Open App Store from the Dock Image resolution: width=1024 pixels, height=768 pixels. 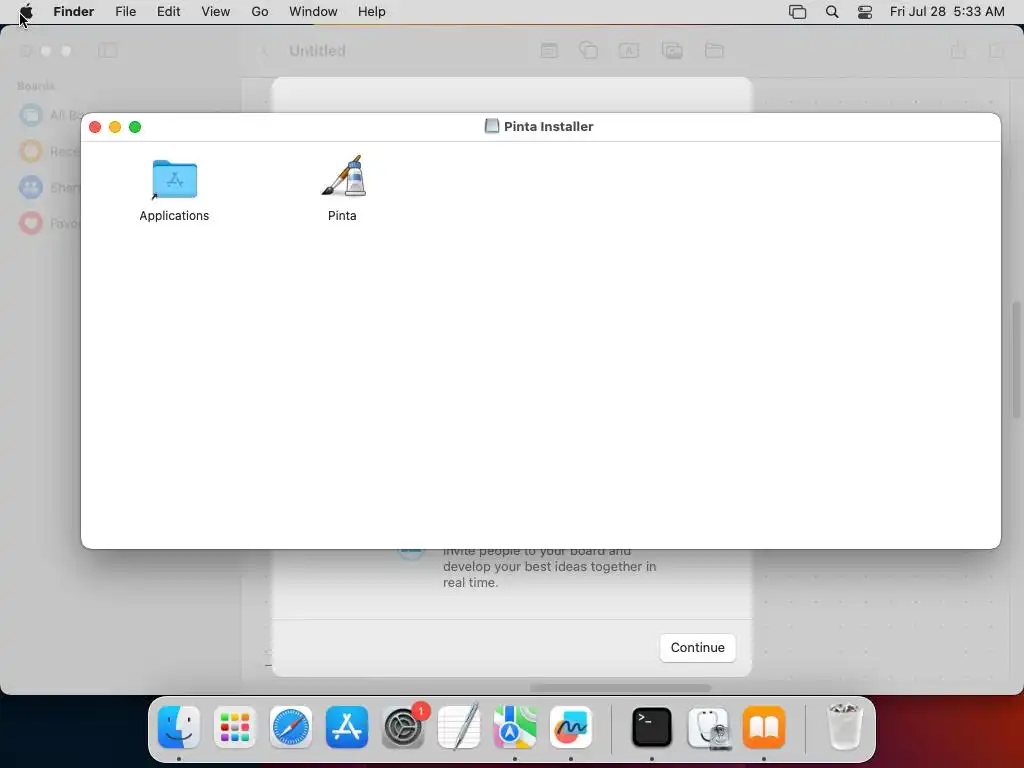347,727
